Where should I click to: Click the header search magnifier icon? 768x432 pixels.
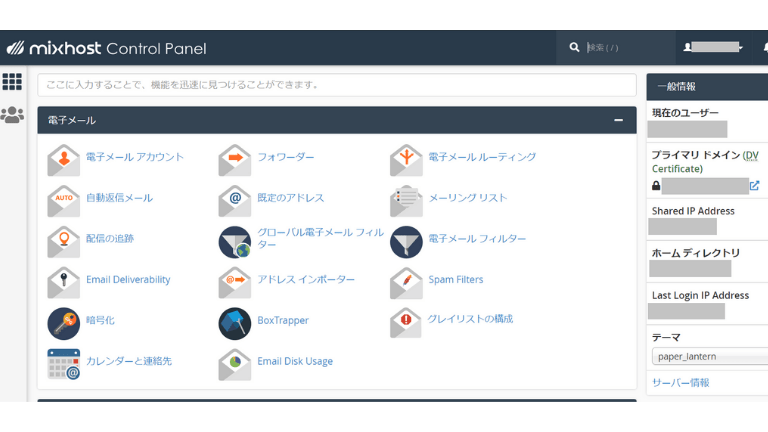[x=574, y=47]
